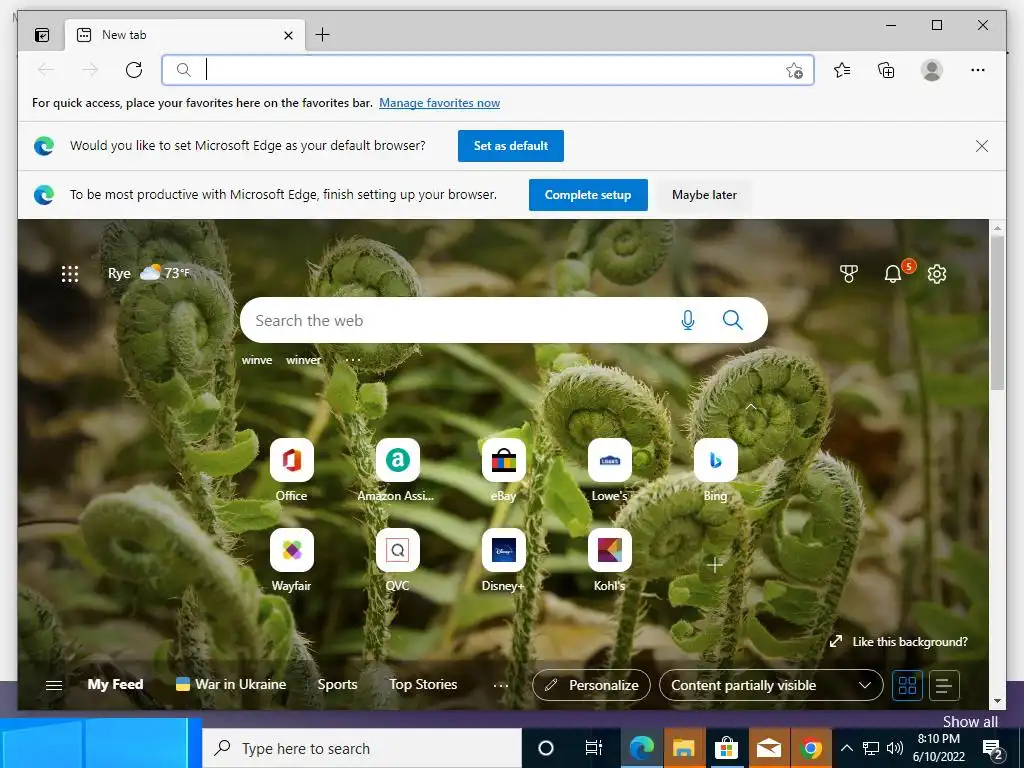Open Kohl's quick link
This screenshot has height=768, width=1024.
609,560
